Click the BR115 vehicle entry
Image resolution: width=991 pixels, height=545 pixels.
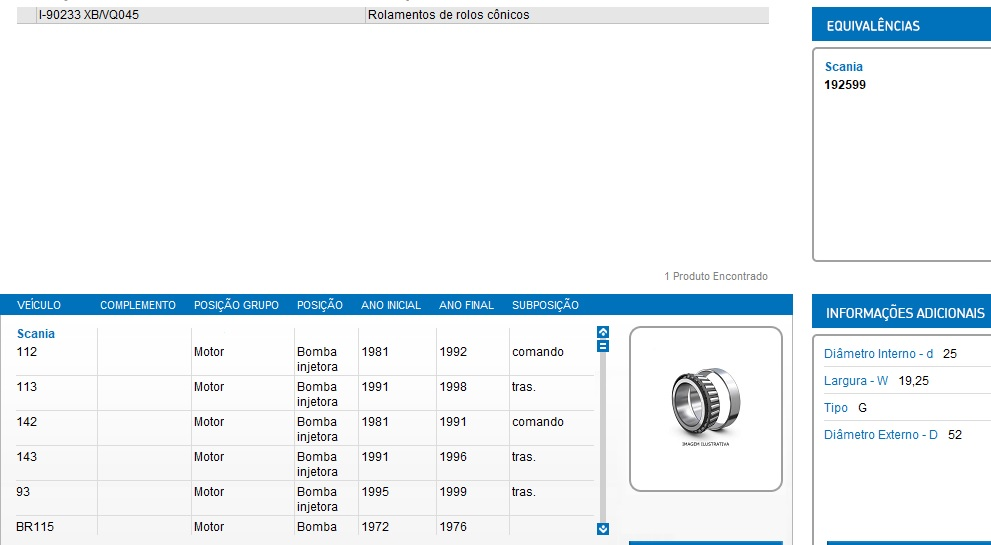click(x=35, y=527)
